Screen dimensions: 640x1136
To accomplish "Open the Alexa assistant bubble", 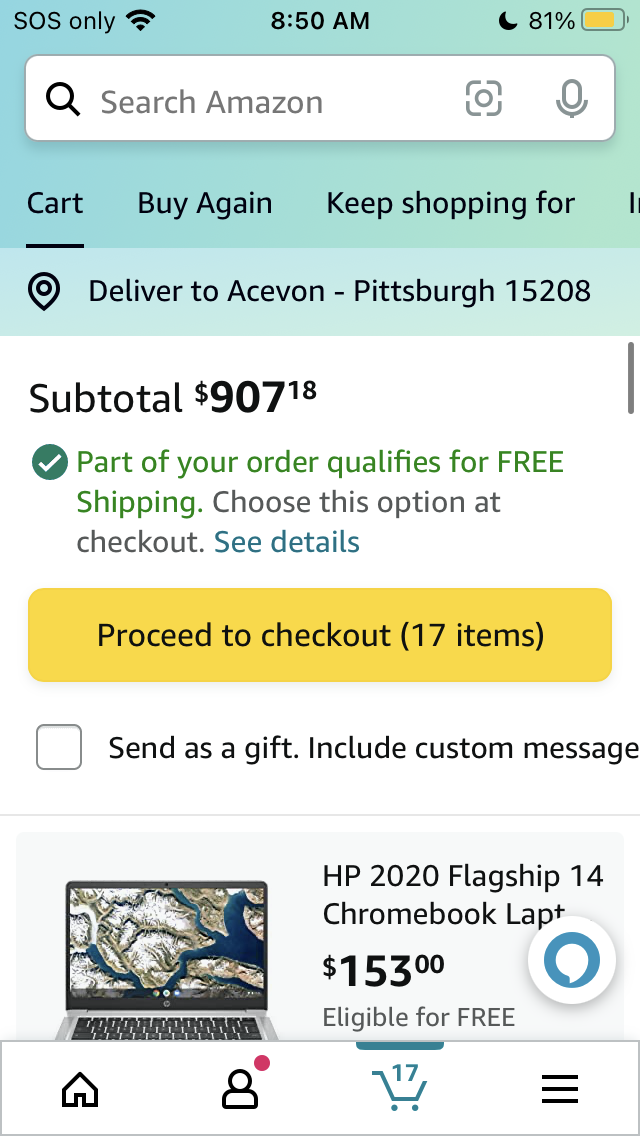I will coord(572,960).
